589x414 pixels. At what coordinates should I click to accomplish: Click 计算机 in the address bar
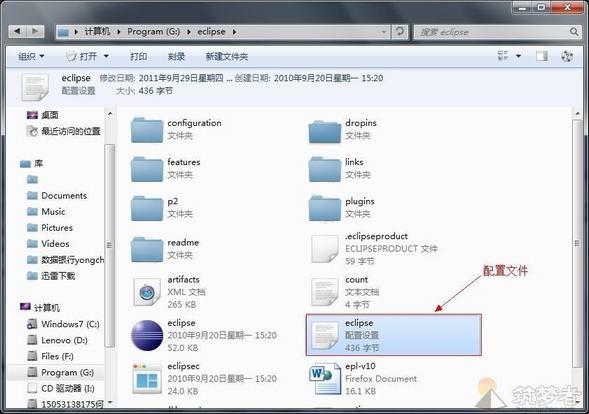[x=97, y=32]
